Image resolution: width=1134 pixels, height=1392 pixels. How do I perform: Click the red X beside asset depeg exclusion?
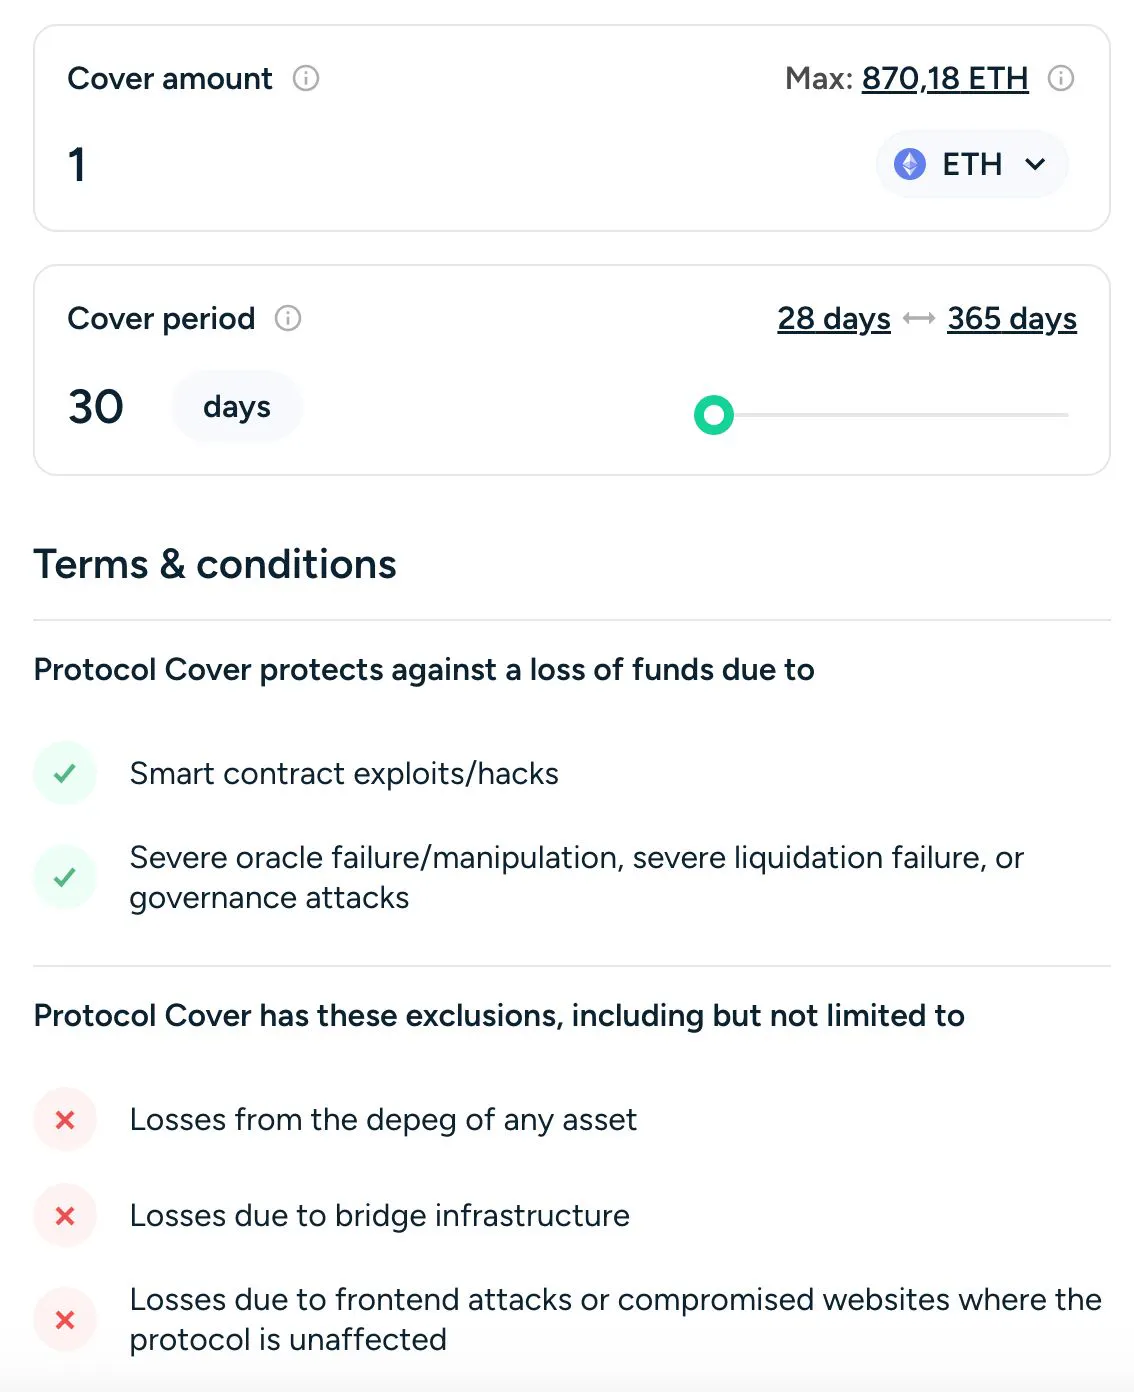pos(64,1120)
